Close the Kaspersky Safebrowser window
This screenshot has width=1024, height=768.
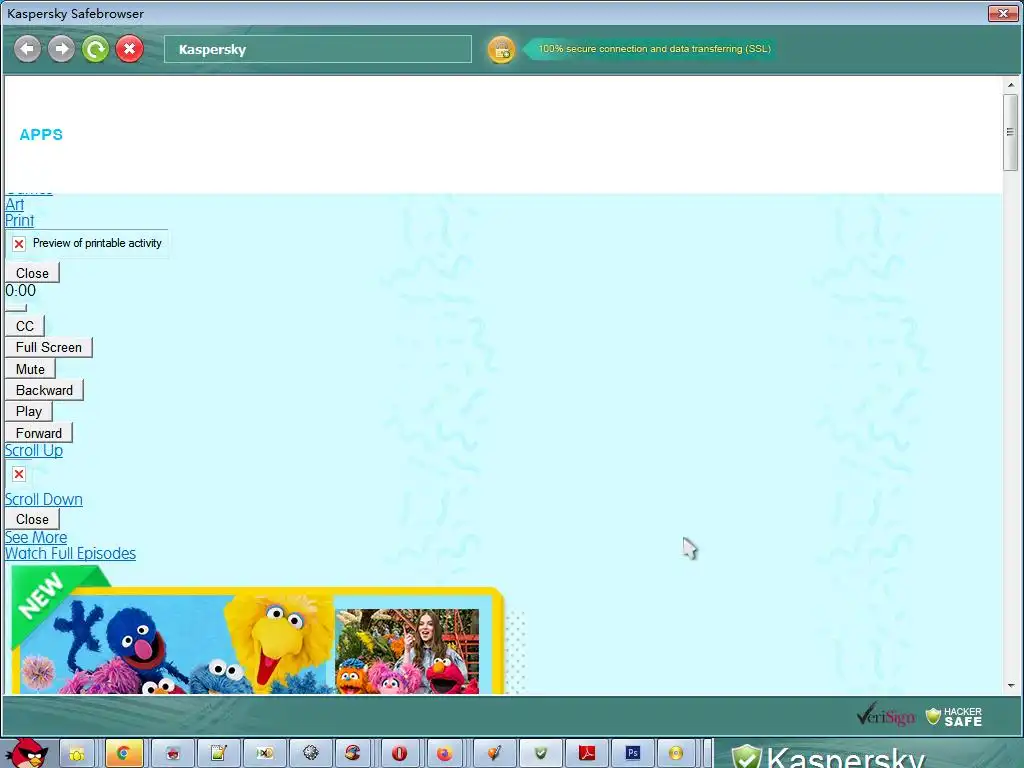tap(1002, 13)
